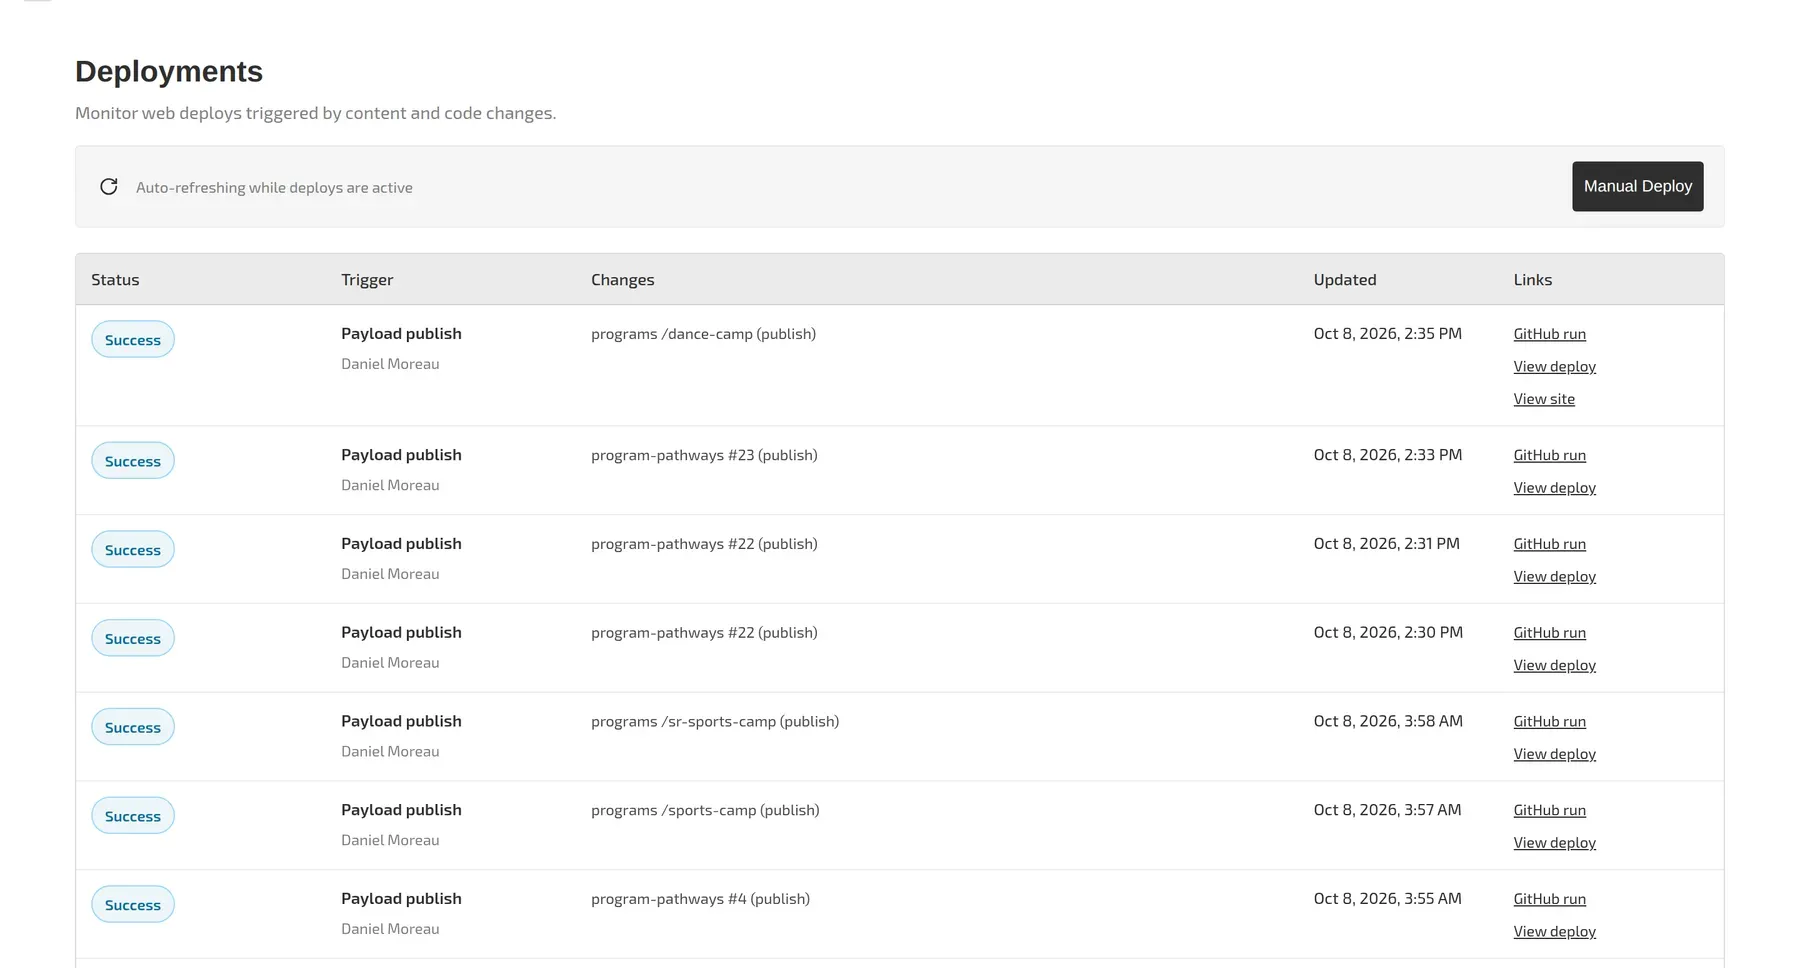Click timestamp "Oct 8, 2026, 3:58 AM"
The height and width of the screenshot is (968, 1800).
pyautogui.click(x=1388, y=721)
